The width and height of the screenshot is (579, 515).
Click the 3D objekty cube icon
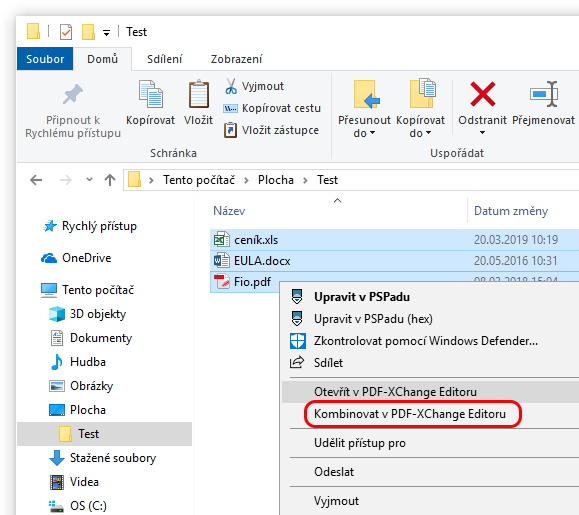(57, 314)
